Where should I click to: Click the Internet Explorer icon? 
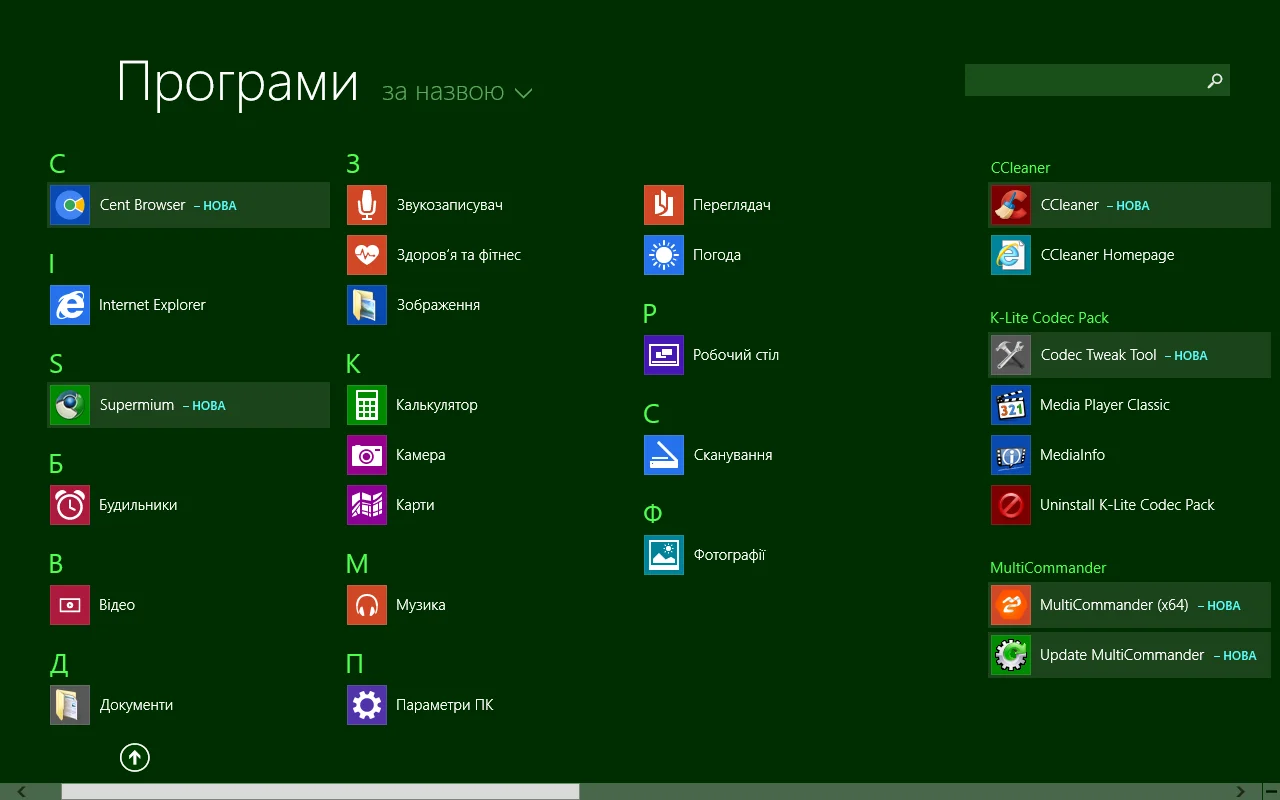tap(70, 305)
